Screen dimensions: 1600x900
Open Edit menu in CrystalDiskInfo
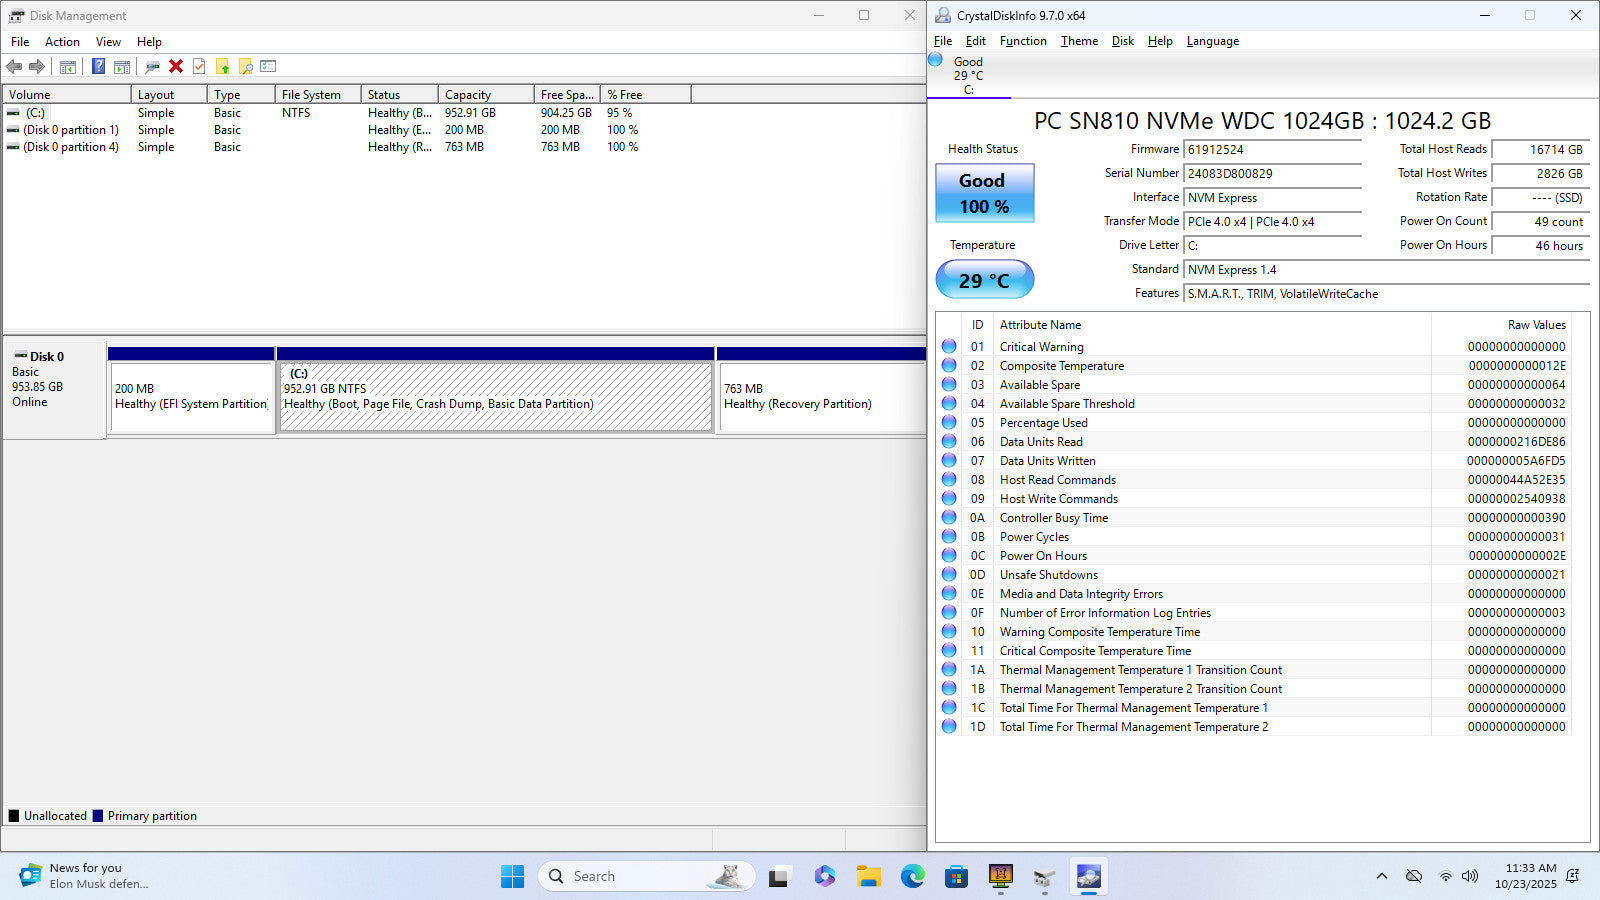[x=975, y=41]
